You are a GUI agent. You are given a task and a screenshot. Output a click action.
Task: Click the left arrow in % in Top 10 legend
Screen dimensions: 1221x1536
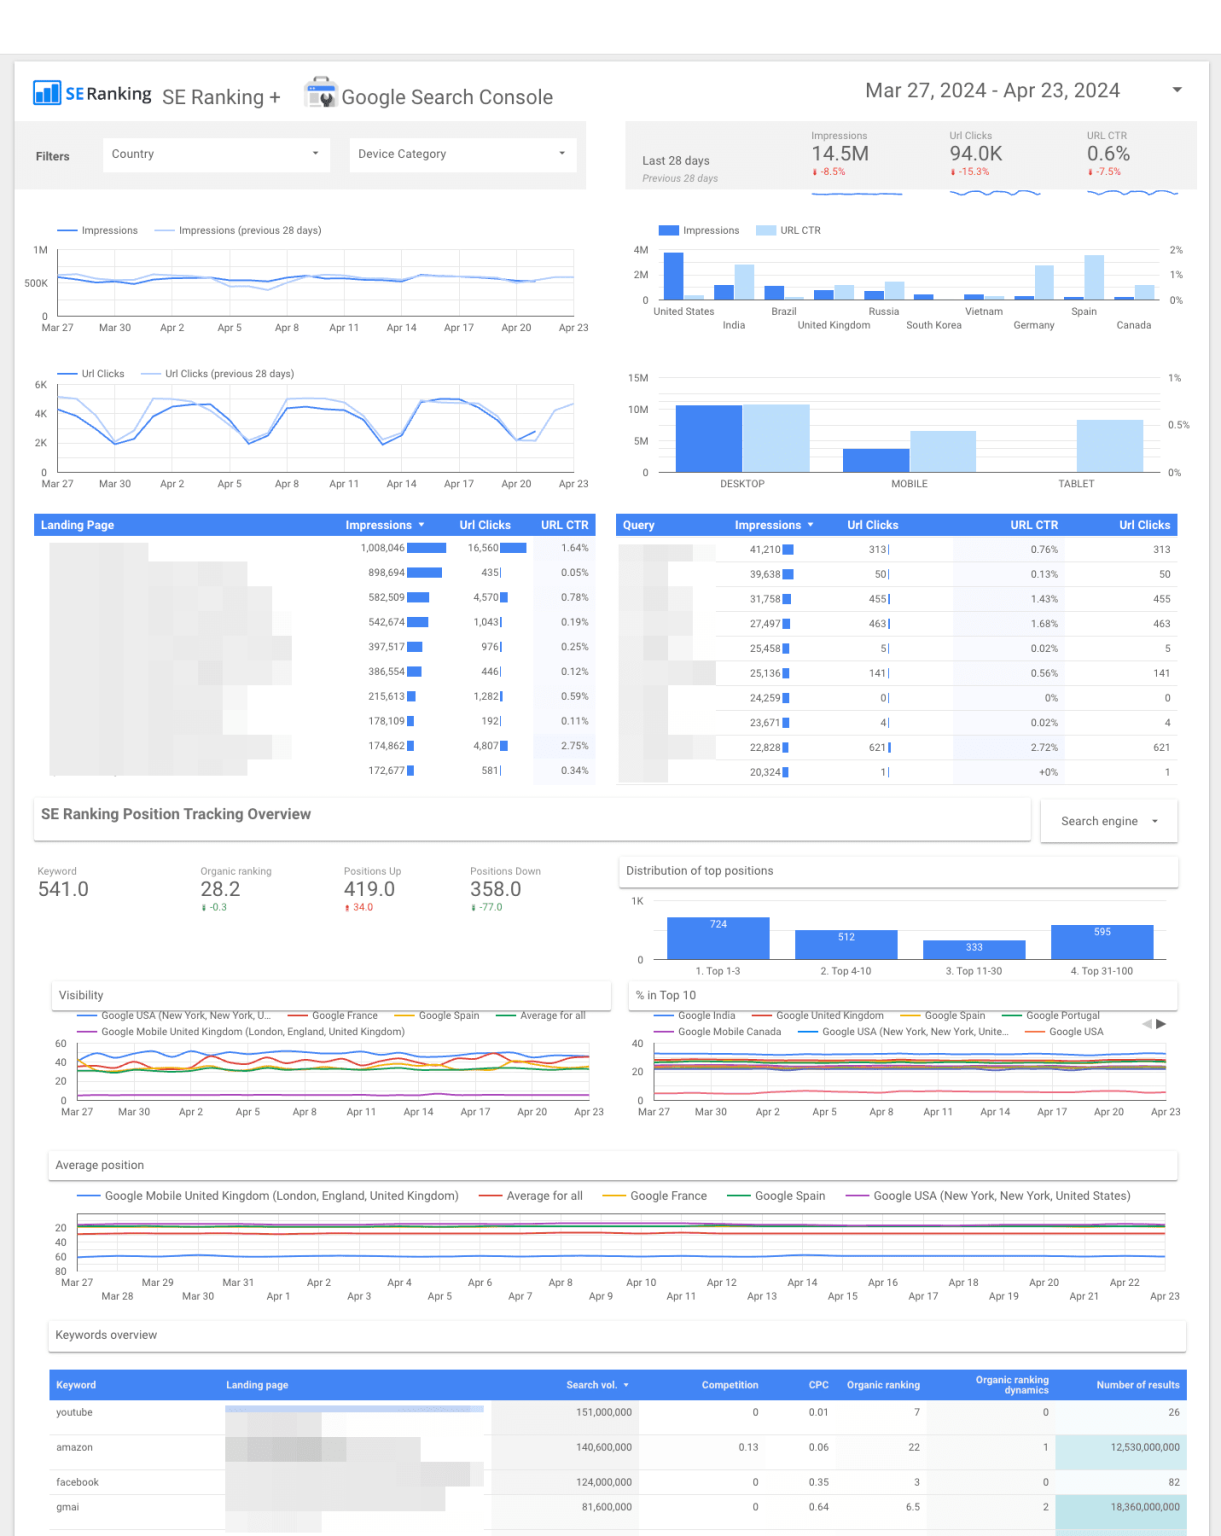tap(1145, 1024)
